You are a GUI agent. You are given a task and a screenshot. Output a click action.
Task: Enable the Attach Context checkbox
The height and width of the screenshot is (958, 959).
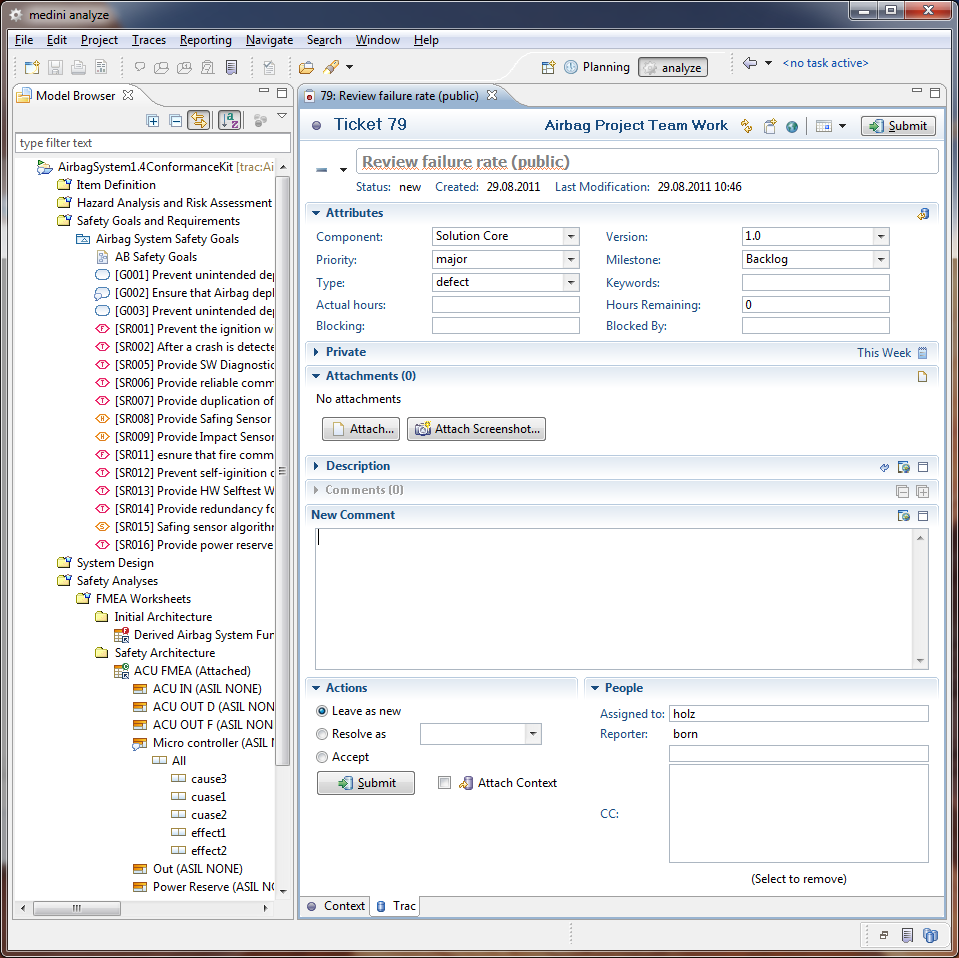tap(445, 783)
